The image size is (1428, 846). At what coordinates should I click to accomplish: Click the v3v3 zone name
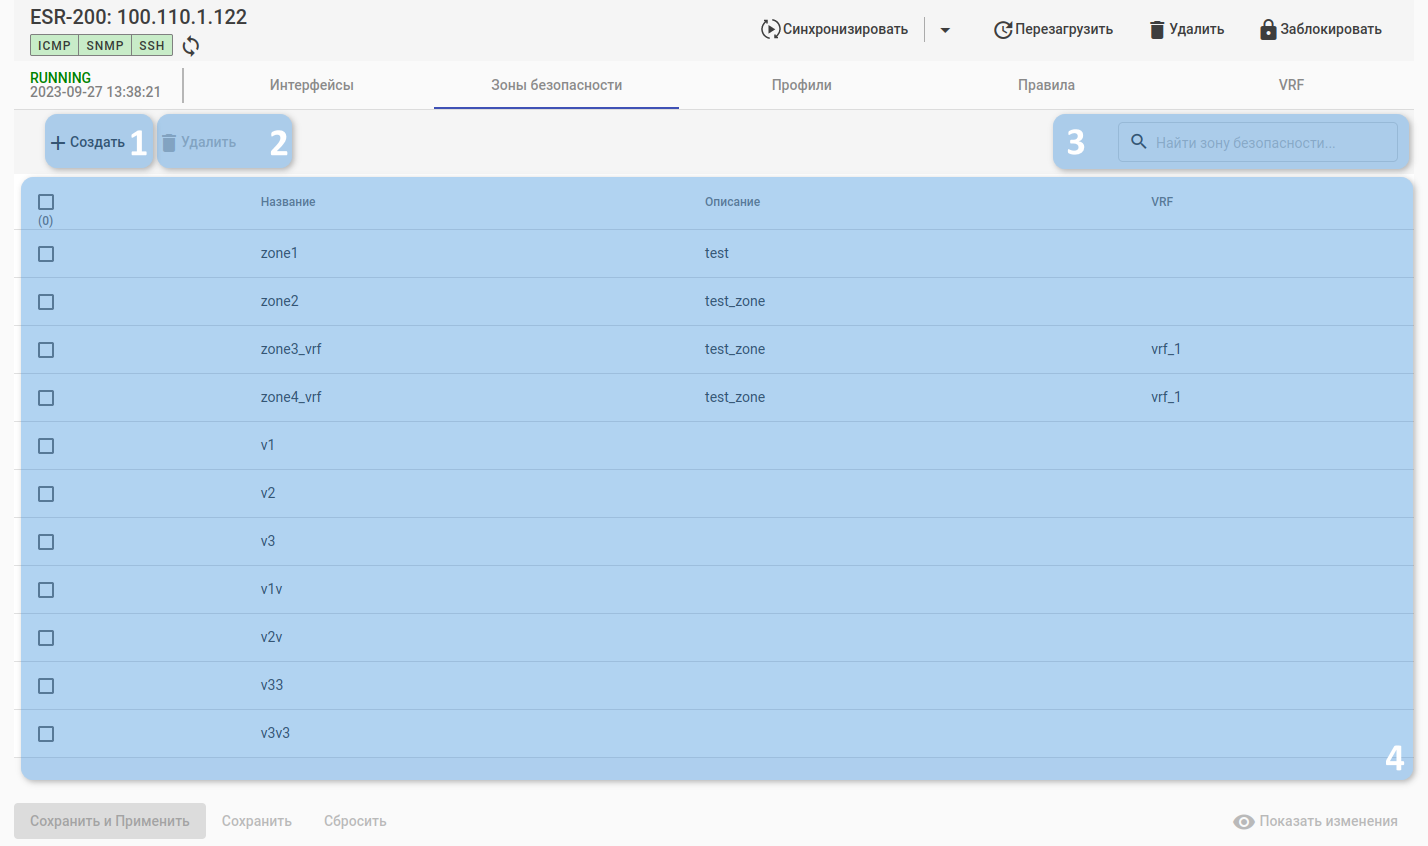tap(275, 733)
